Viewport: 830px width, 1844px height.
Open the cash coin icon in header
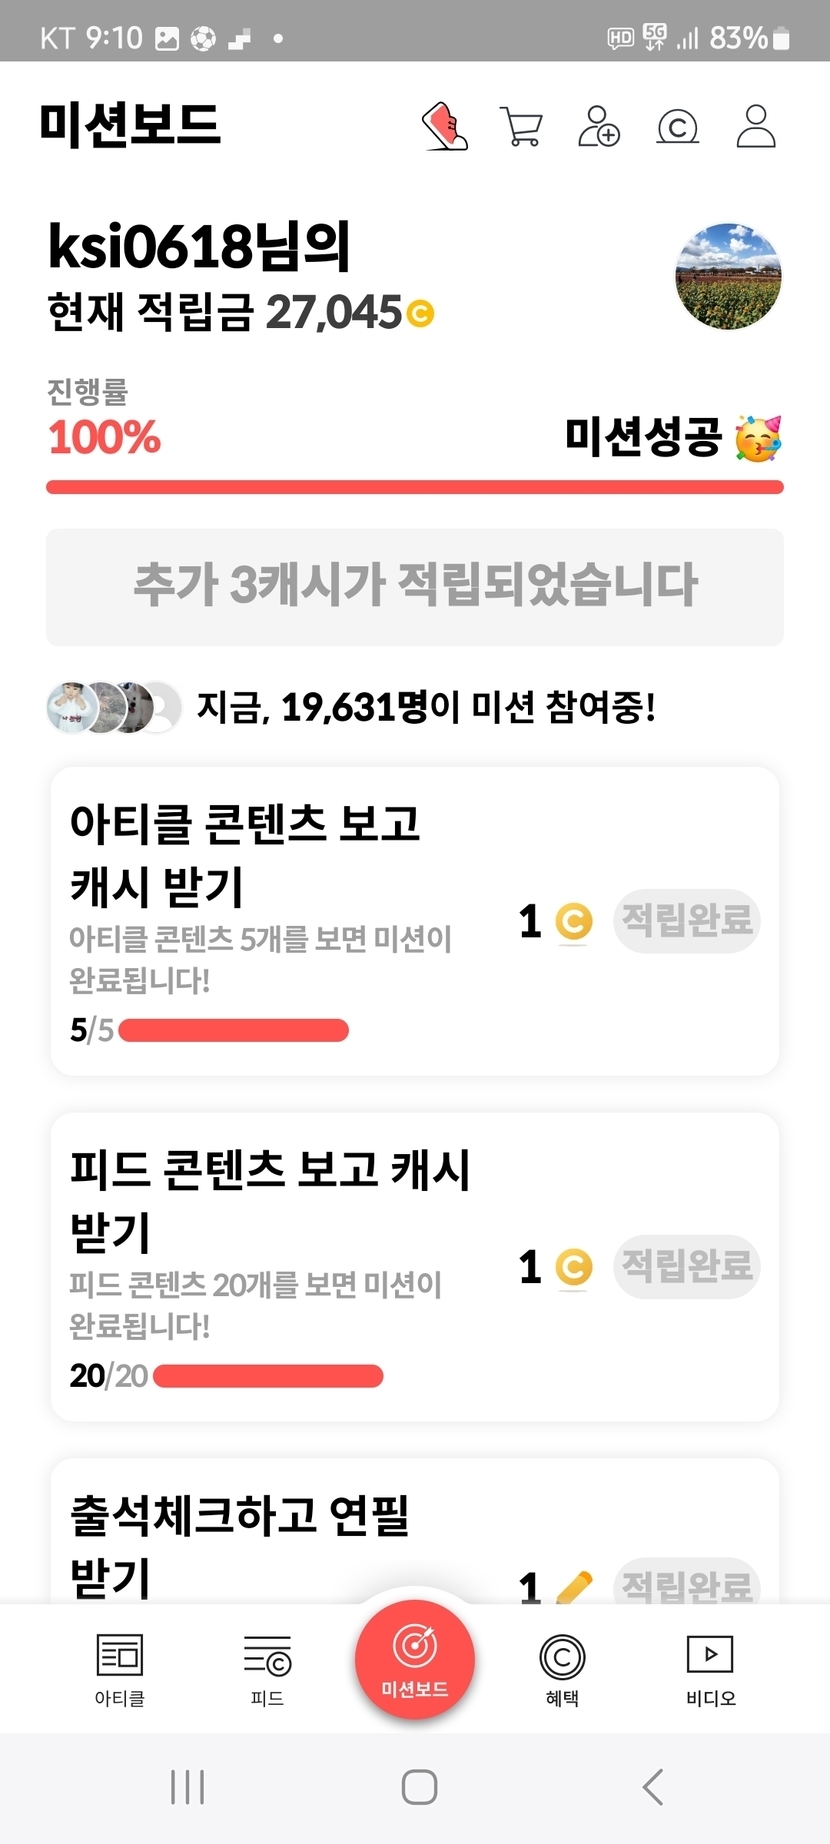click(677, 127)
